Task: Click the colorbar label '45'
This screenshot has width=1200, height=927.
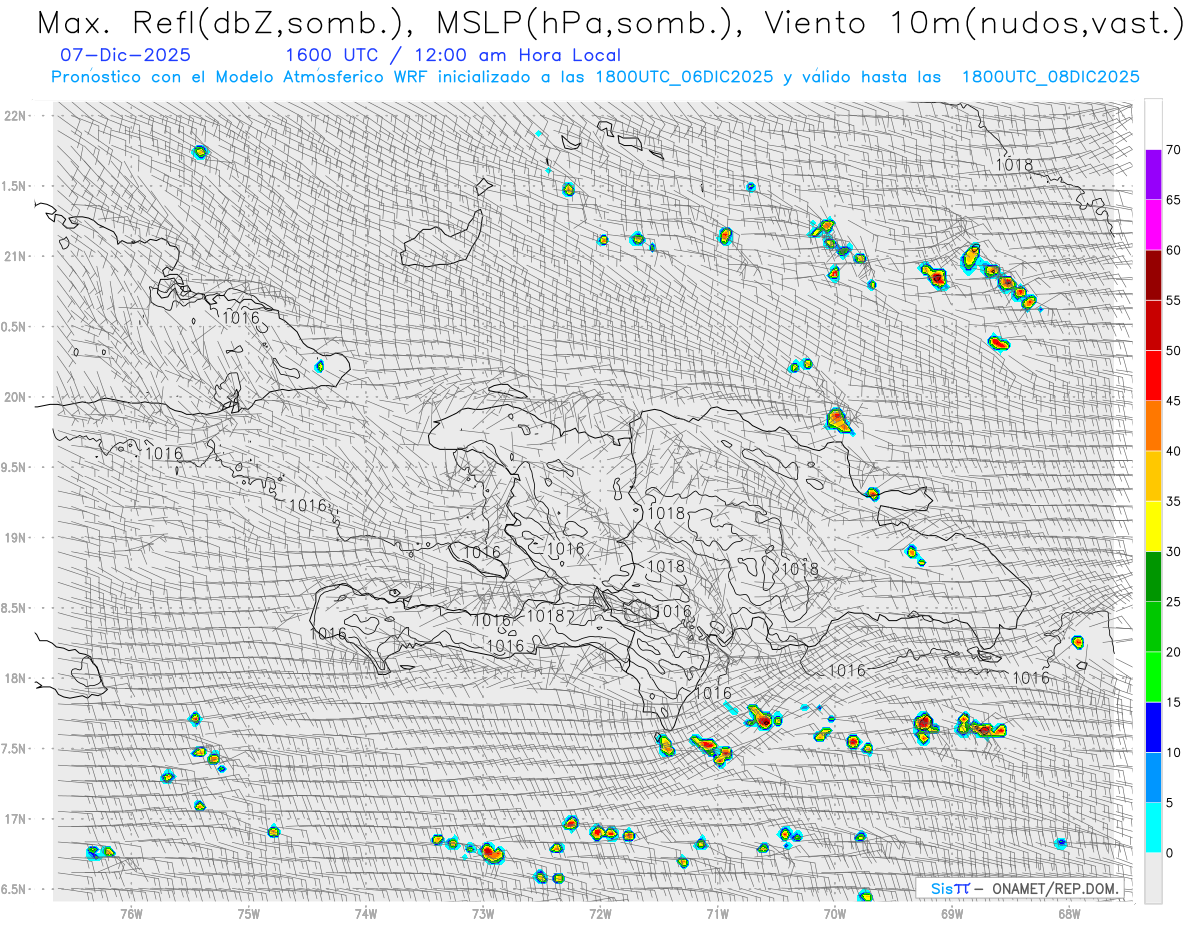Action: [x=1173, y=401]
